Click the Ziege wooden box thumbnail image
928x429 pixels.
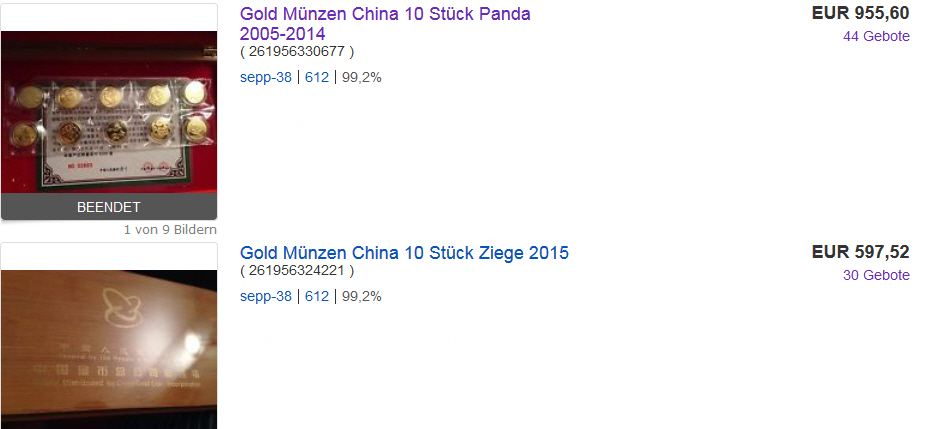coord(109,350)
